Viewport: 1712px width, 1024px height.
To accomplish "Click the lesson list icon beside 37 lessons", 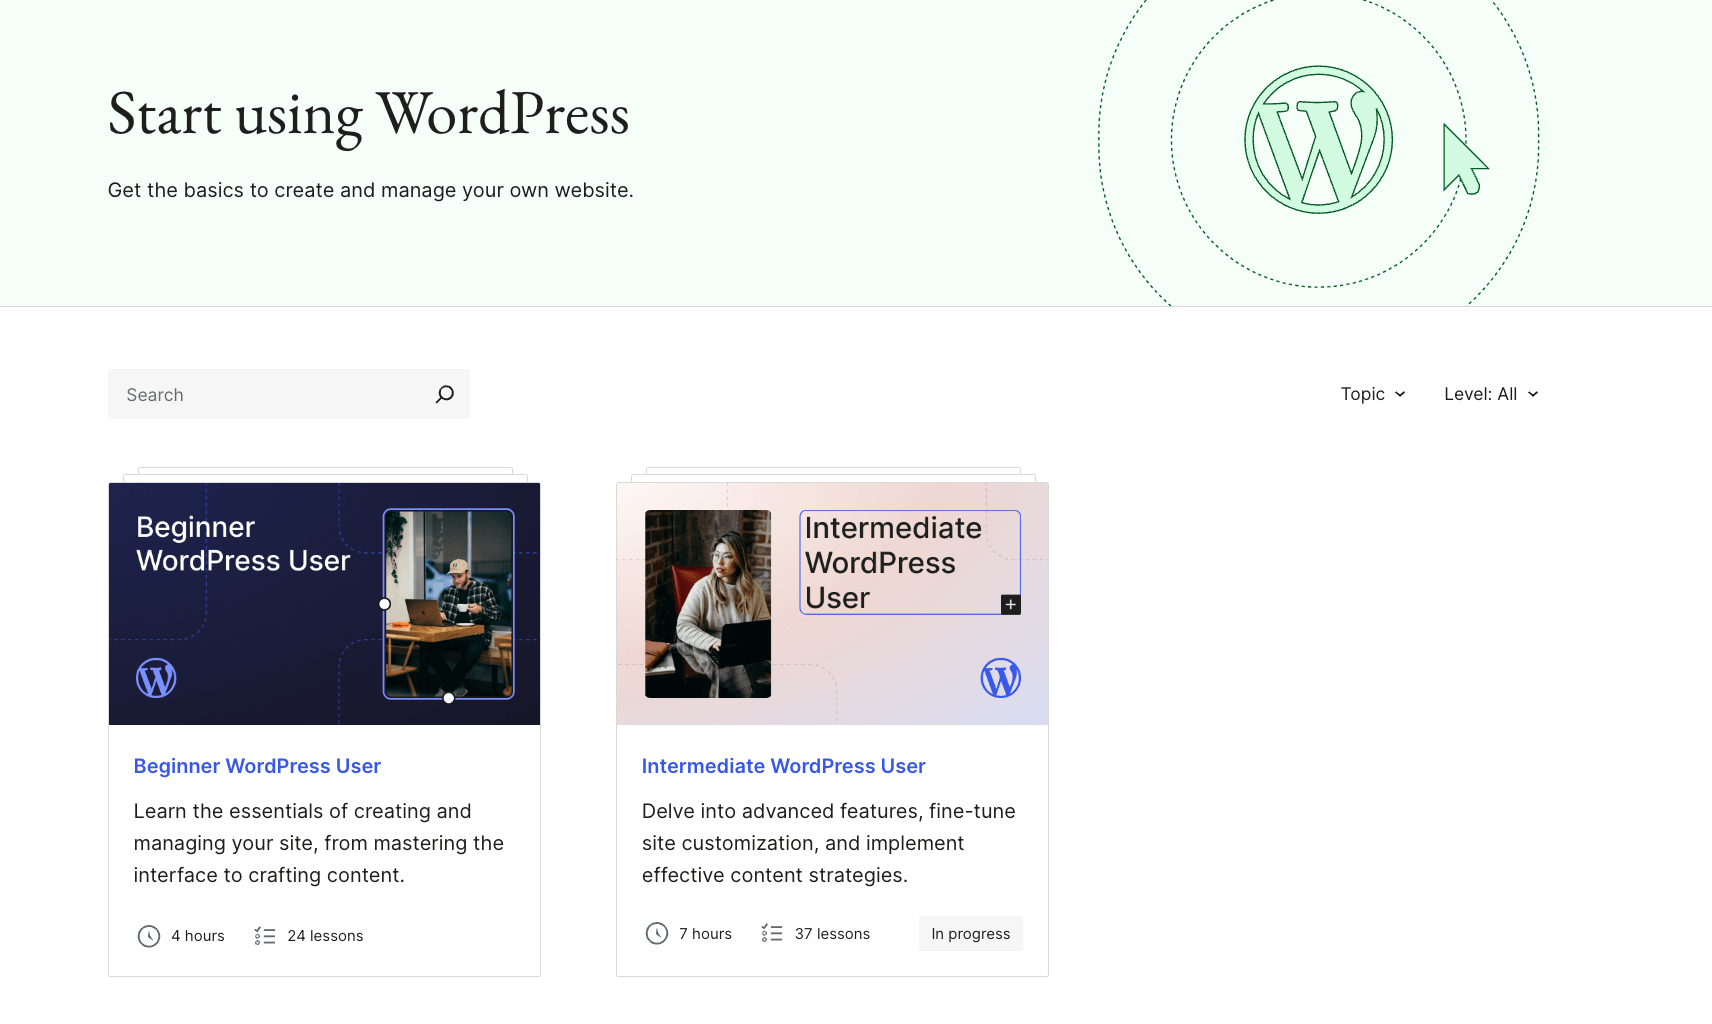I will point(772,934).
